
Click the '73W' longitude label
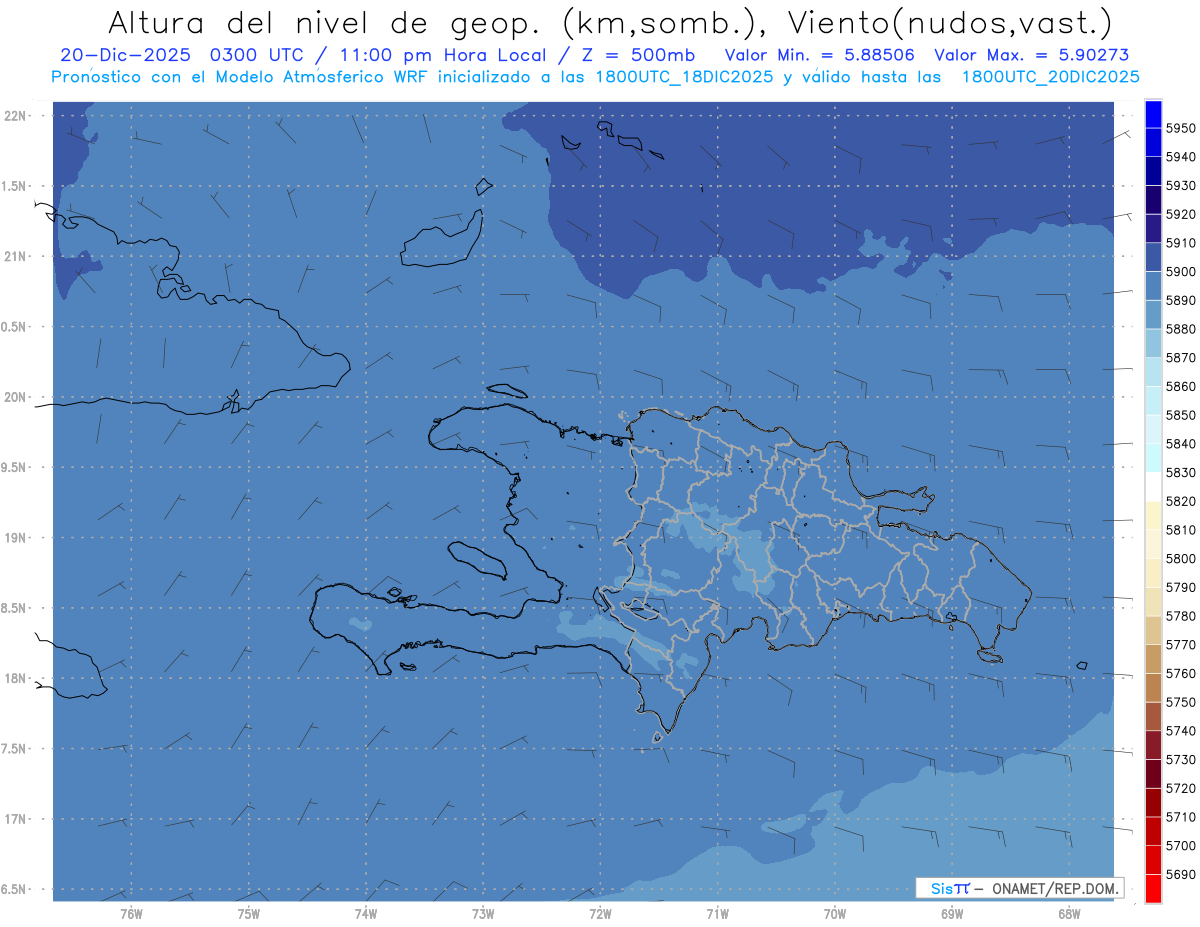(483, 914)
